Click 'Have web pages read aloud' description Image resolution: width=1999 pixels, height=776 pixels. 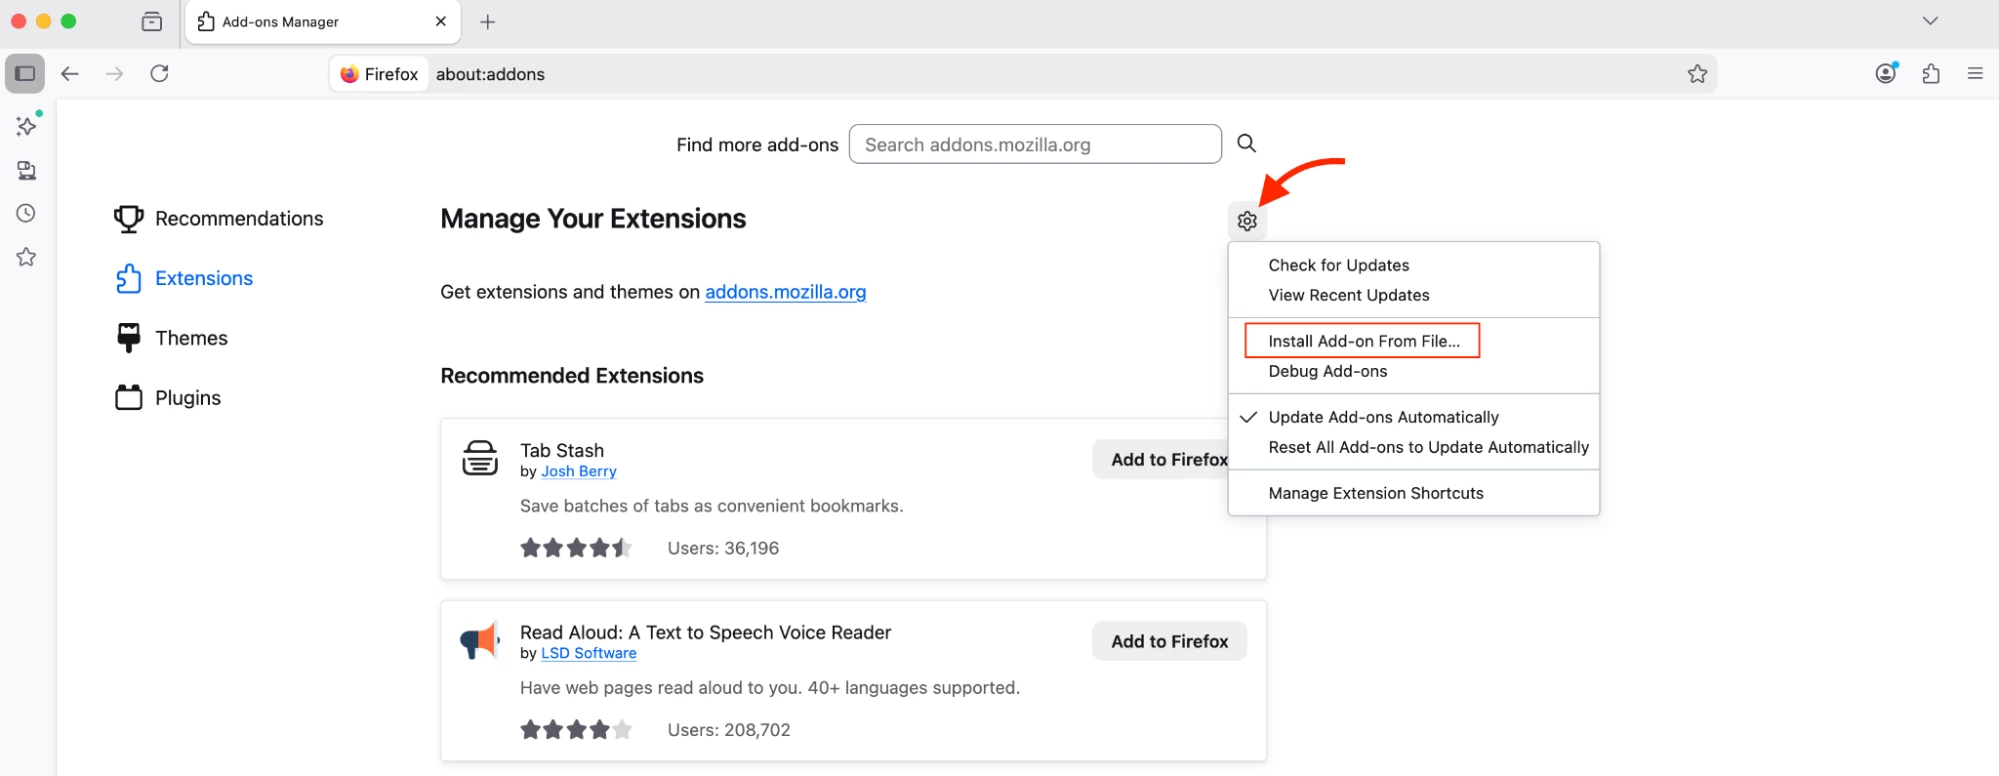770,688
